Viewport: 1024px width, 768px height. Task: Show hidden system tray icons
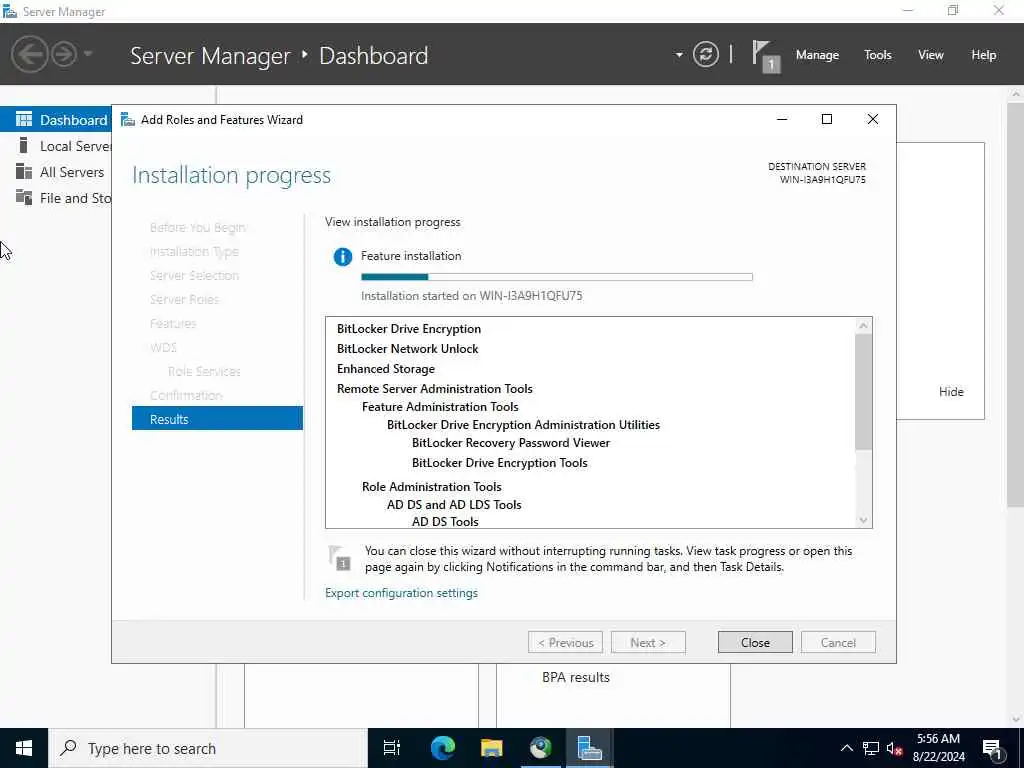coord(846,748)
